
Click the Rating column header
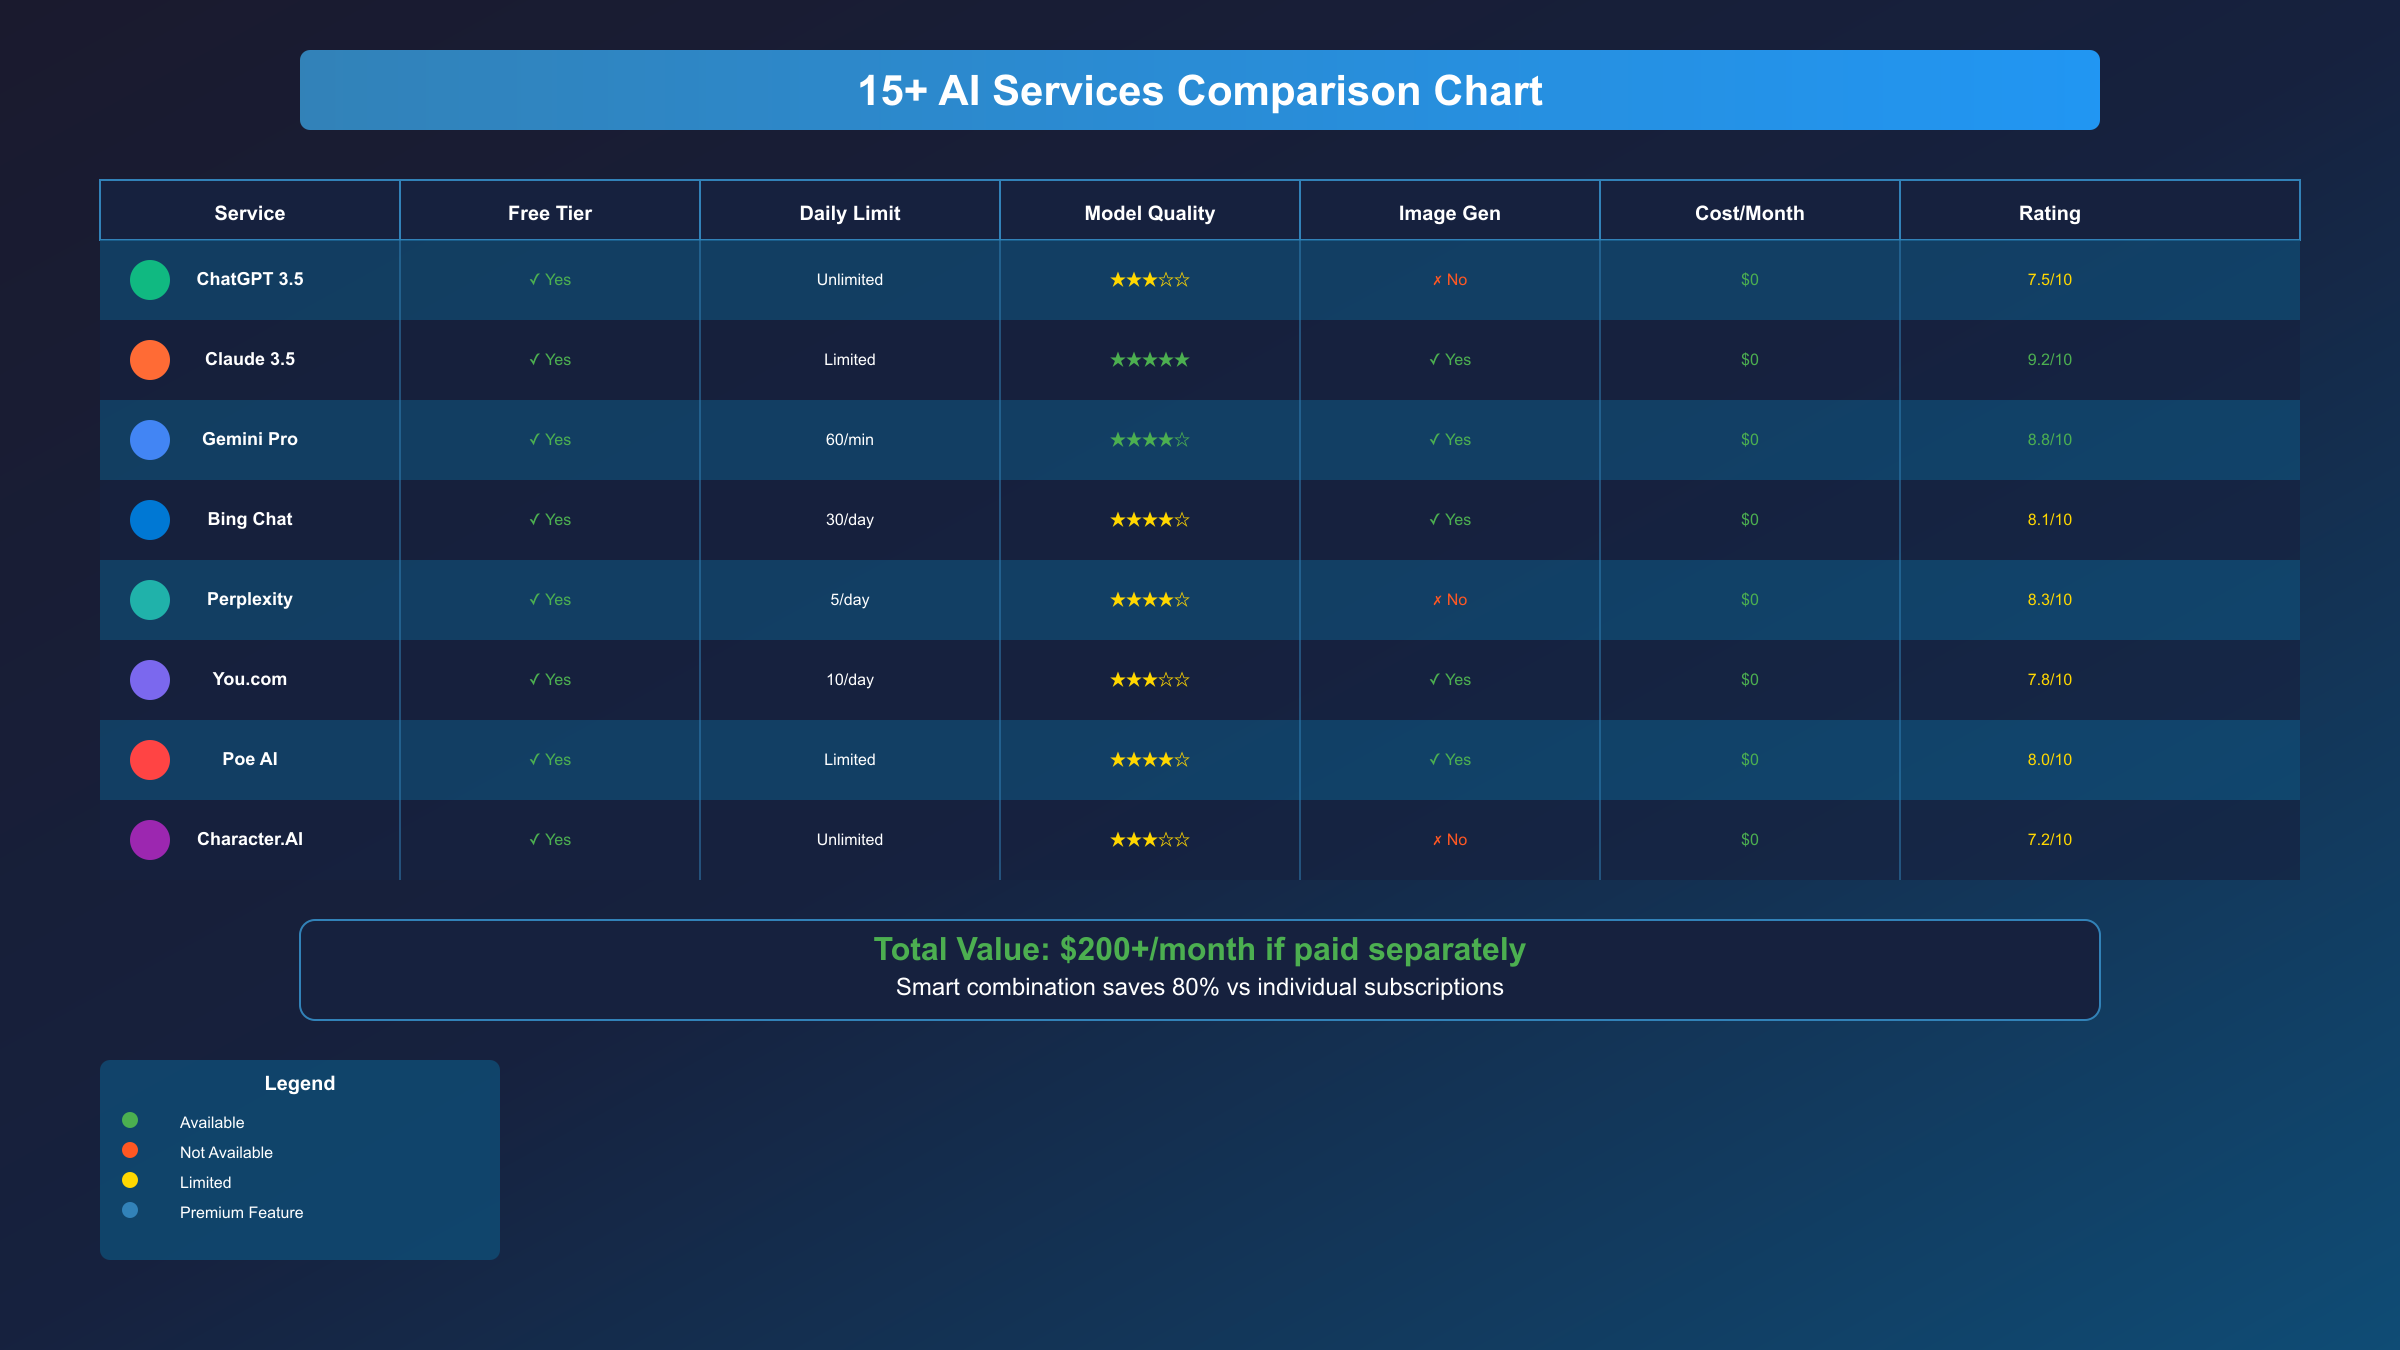point(2050,213)
